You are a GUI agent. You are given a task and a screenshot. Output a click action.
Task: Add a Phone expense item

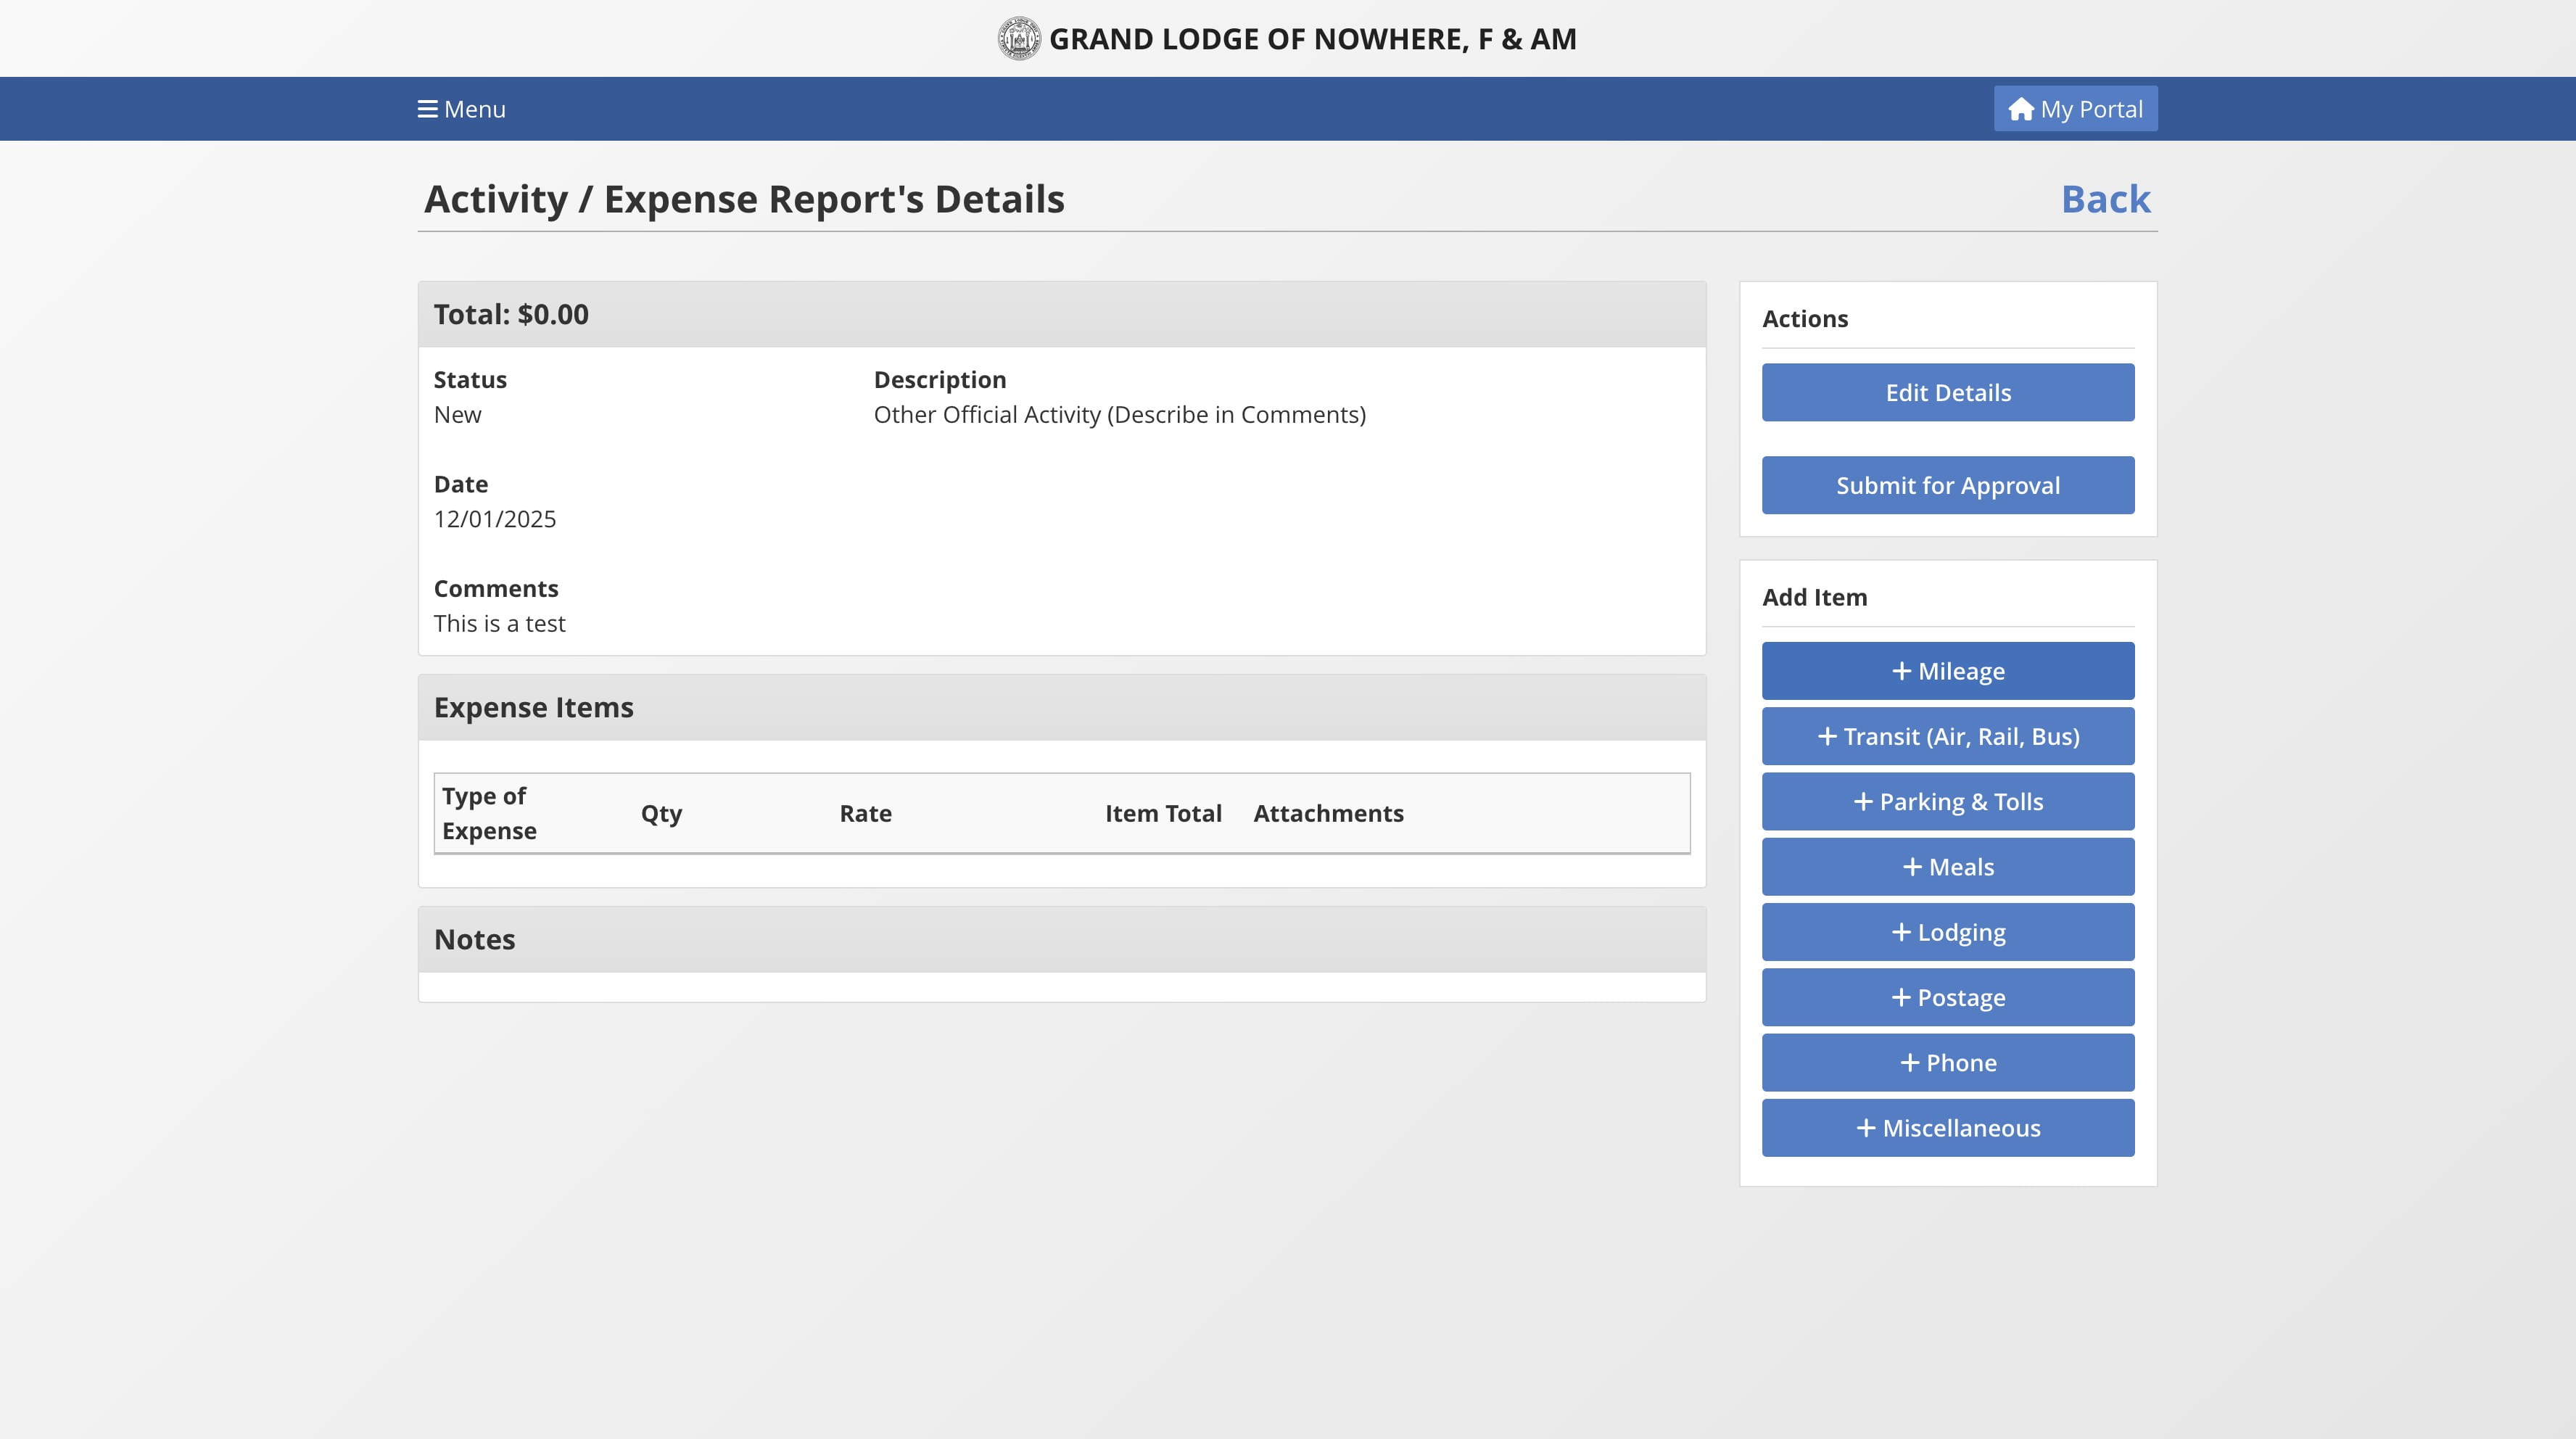point(1948,1062)
